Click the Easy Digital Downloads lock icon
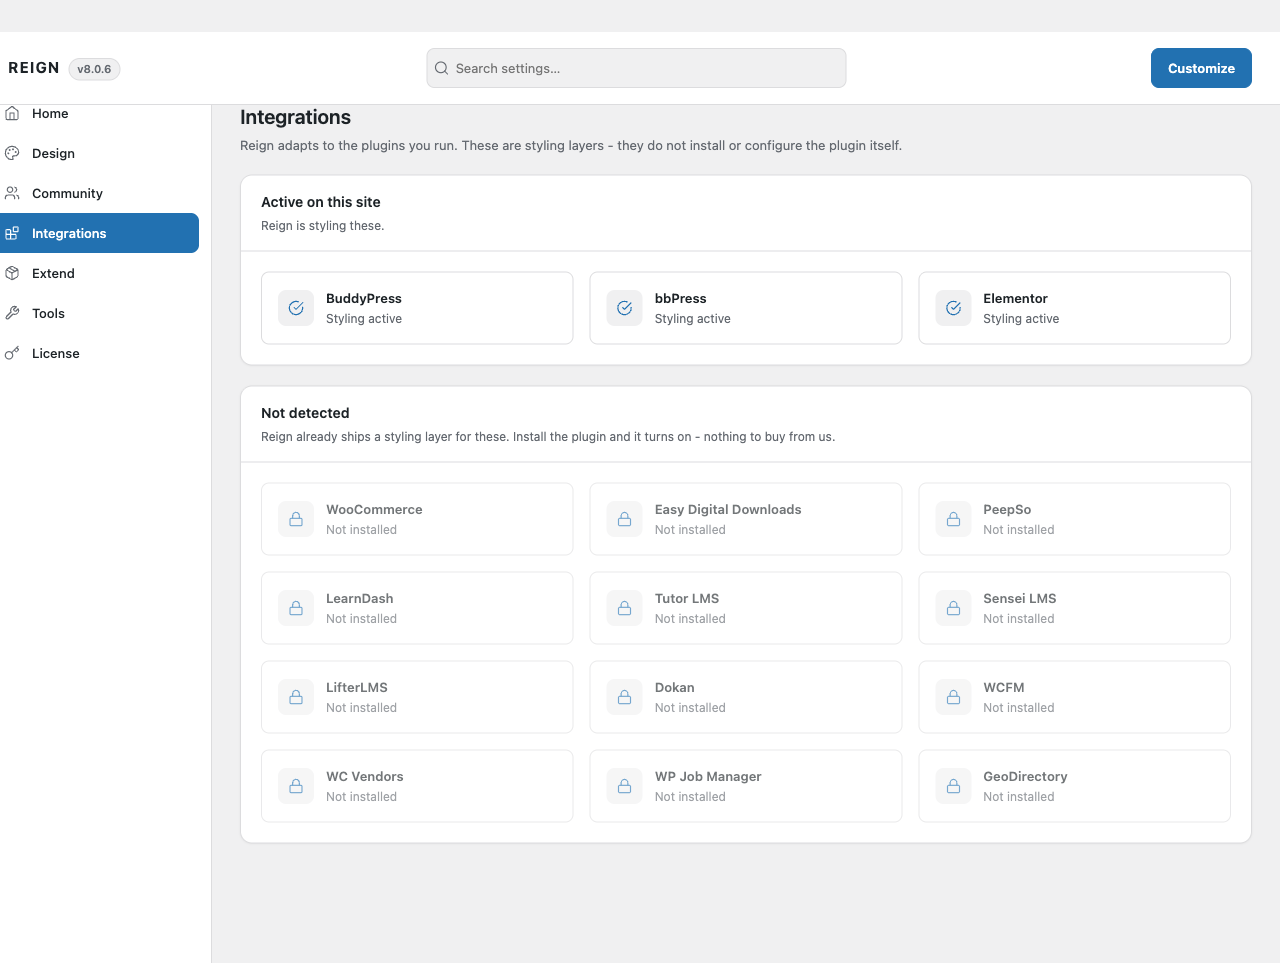The image size is (1280, 980). [624, 519]
